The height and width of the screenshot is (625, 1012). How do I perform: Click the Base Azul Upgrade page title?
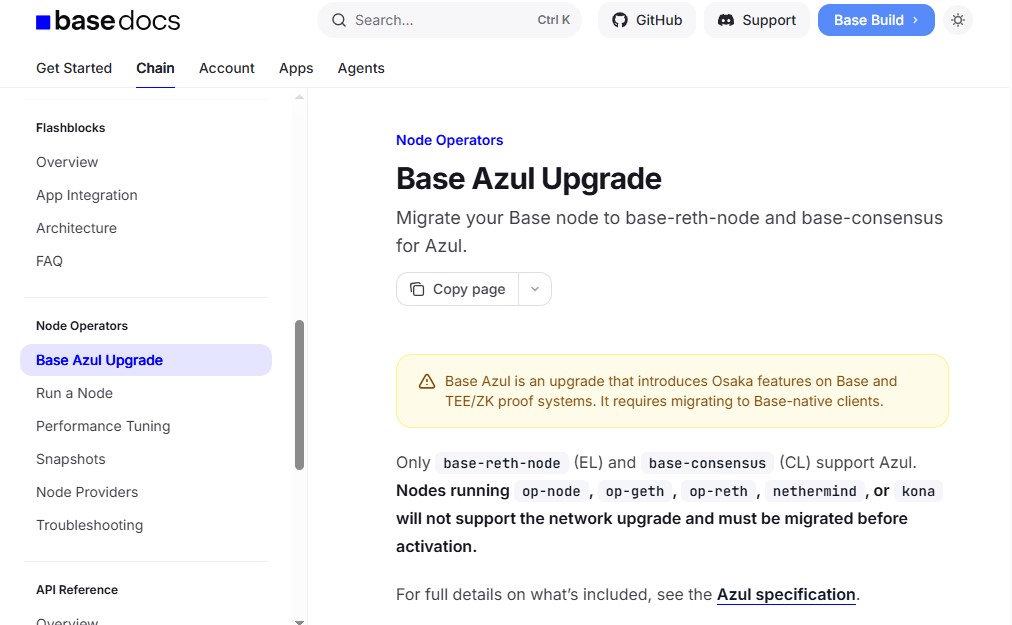(x=529, y=179)
